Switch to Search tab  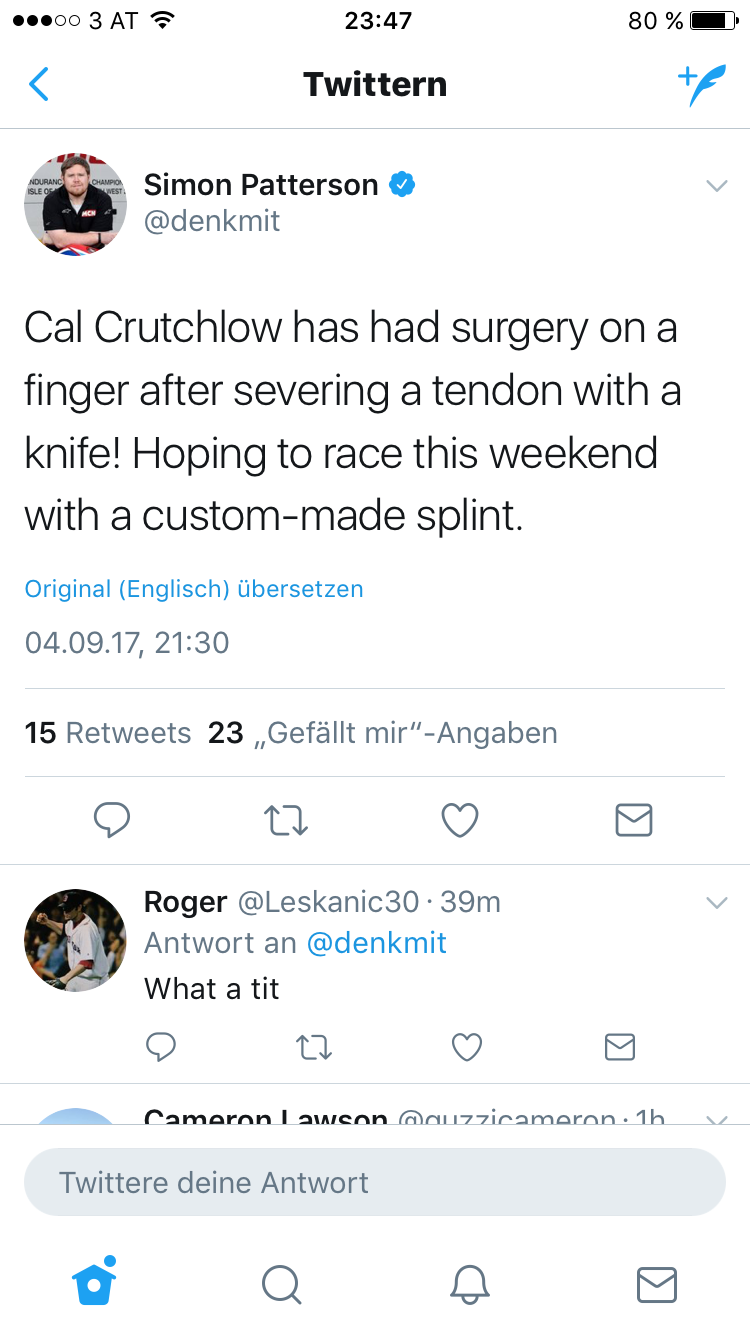[281, 1284]
